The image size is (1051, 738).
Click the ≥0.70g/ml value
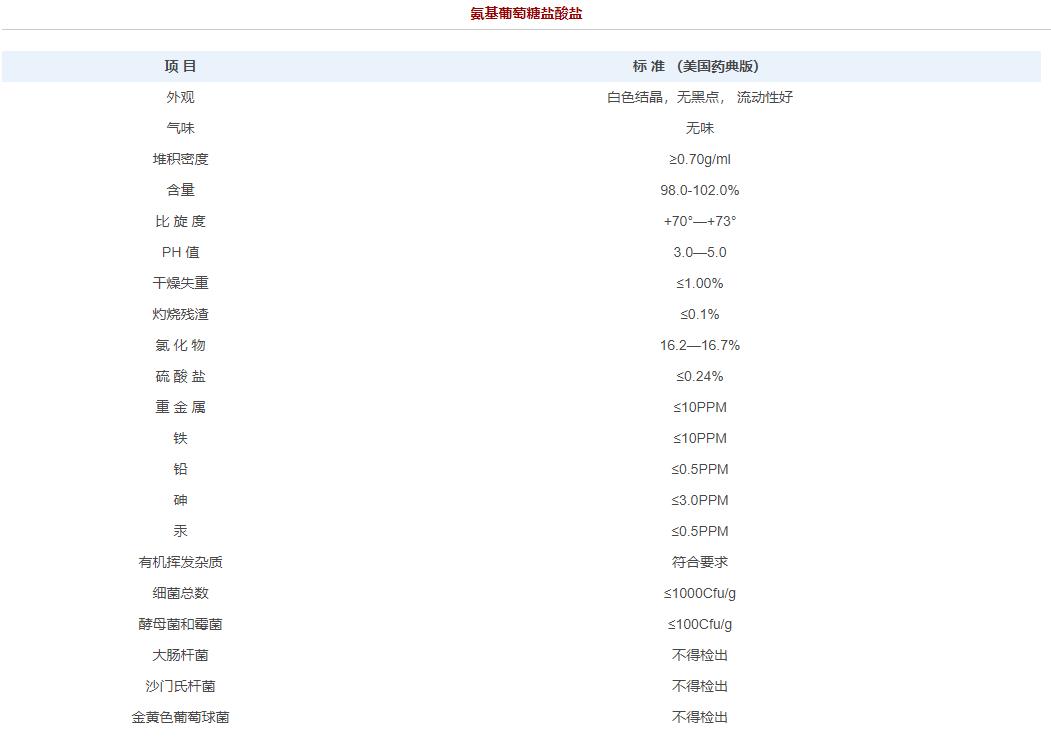click(699, 159)
